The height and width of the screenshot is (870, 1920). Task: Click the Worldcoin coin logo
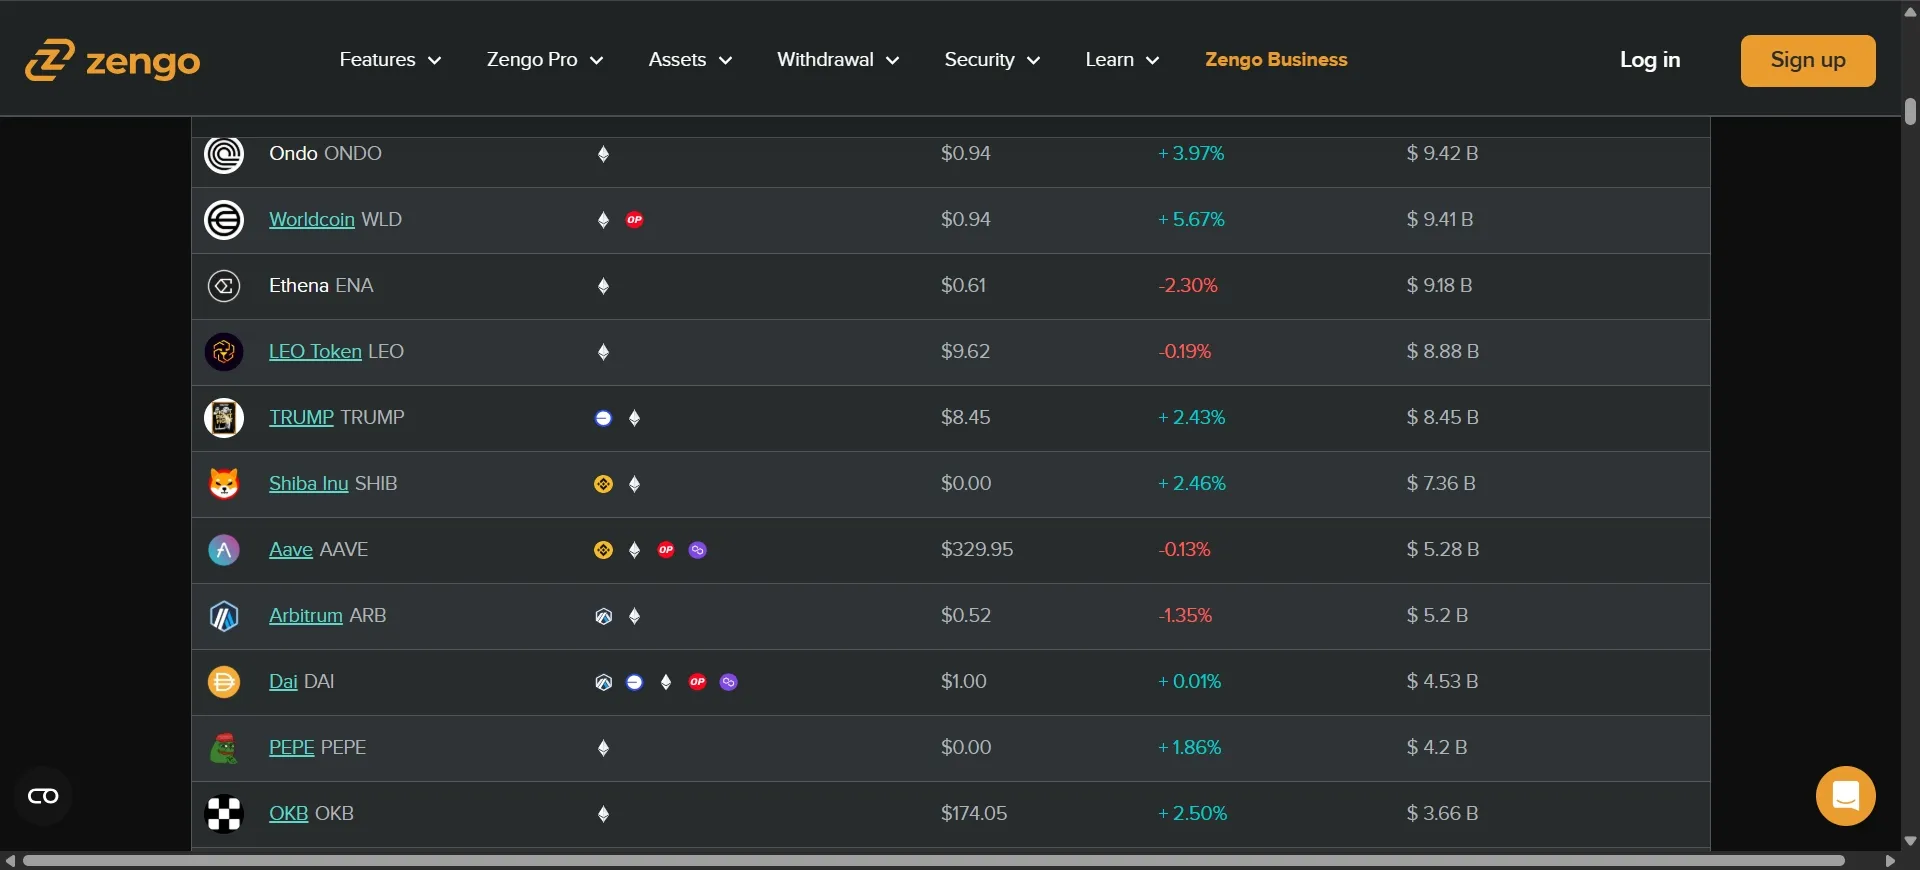coord(224,220)
